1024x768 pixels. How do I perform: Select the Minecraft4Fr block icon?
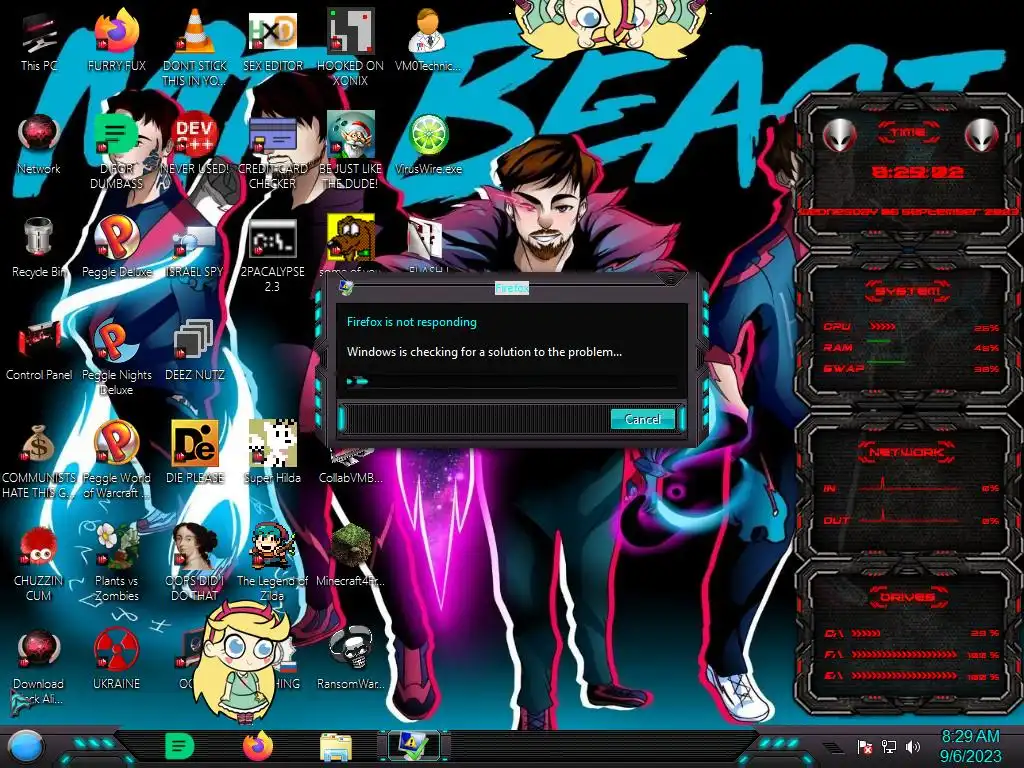click(350, 556)
